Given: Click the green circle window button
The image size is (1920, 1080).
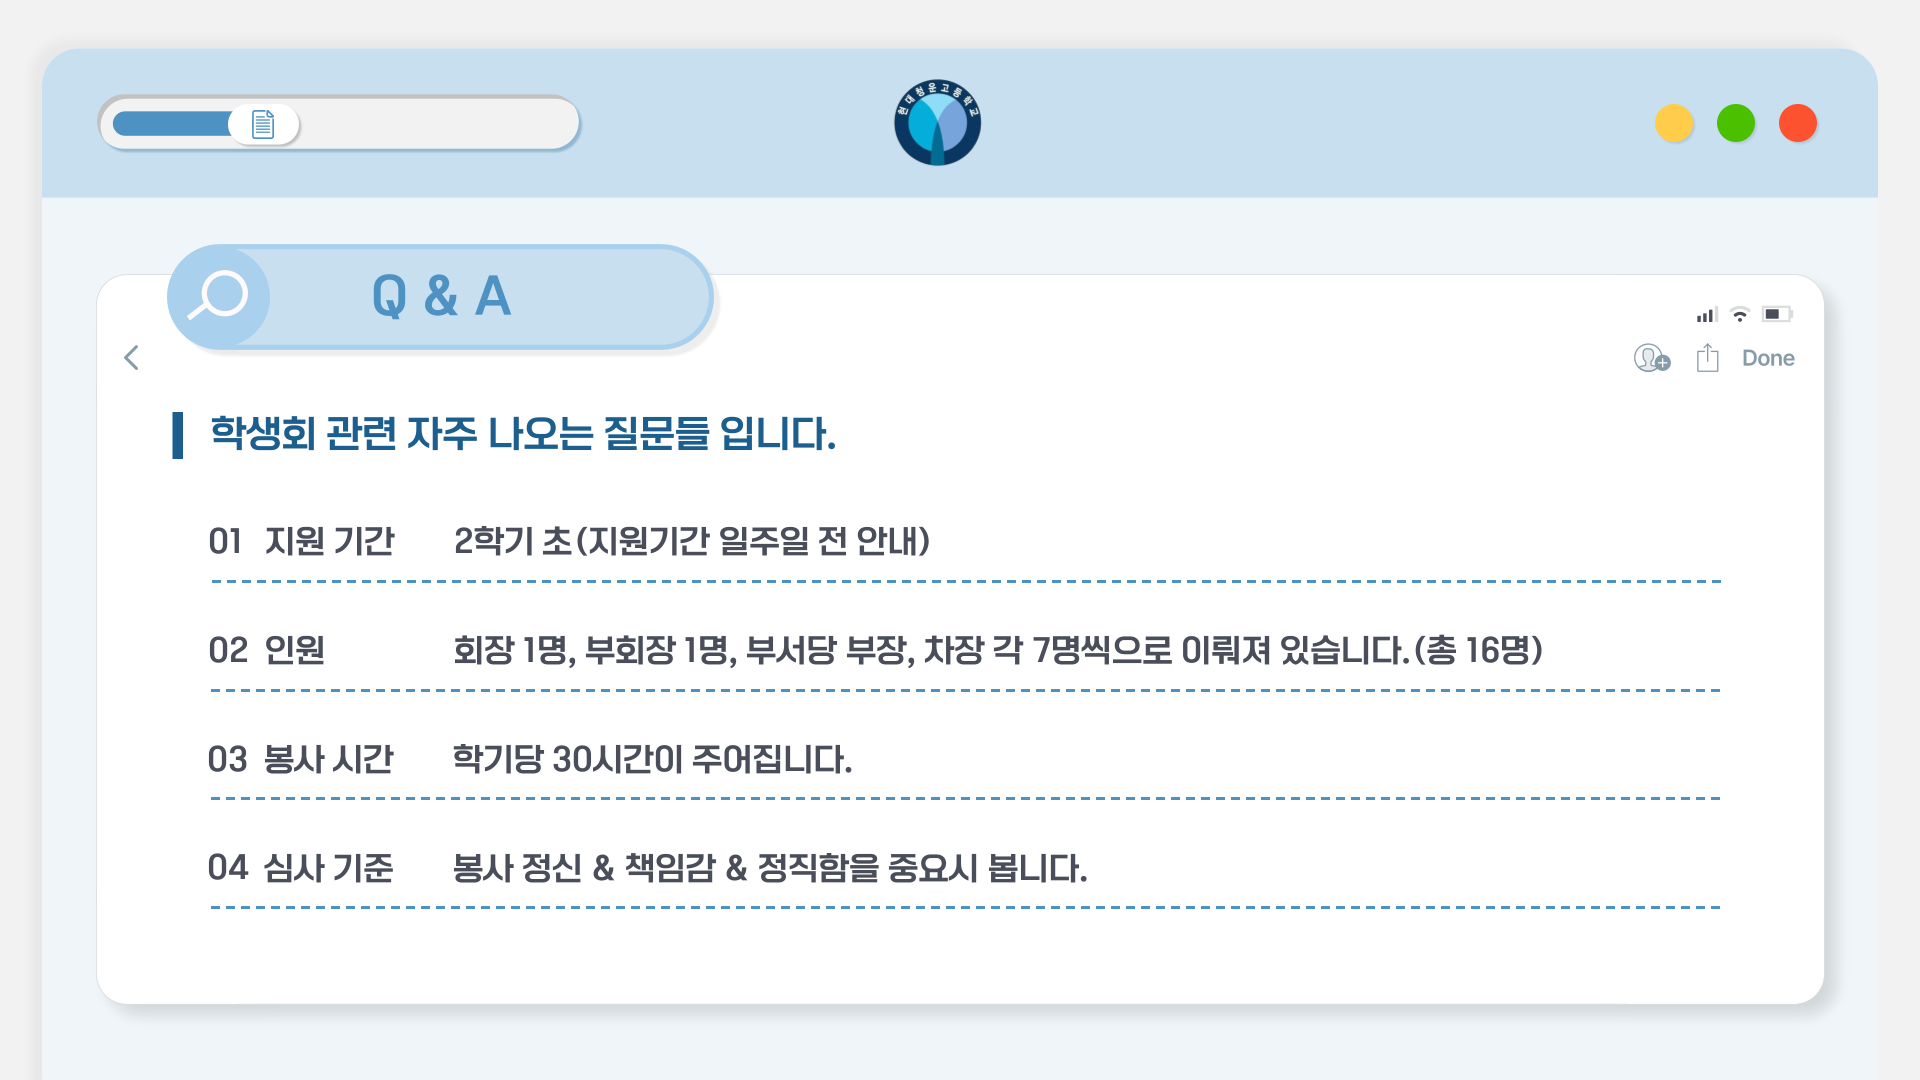Looking at the screenshot, I should tap(1736, 123).
